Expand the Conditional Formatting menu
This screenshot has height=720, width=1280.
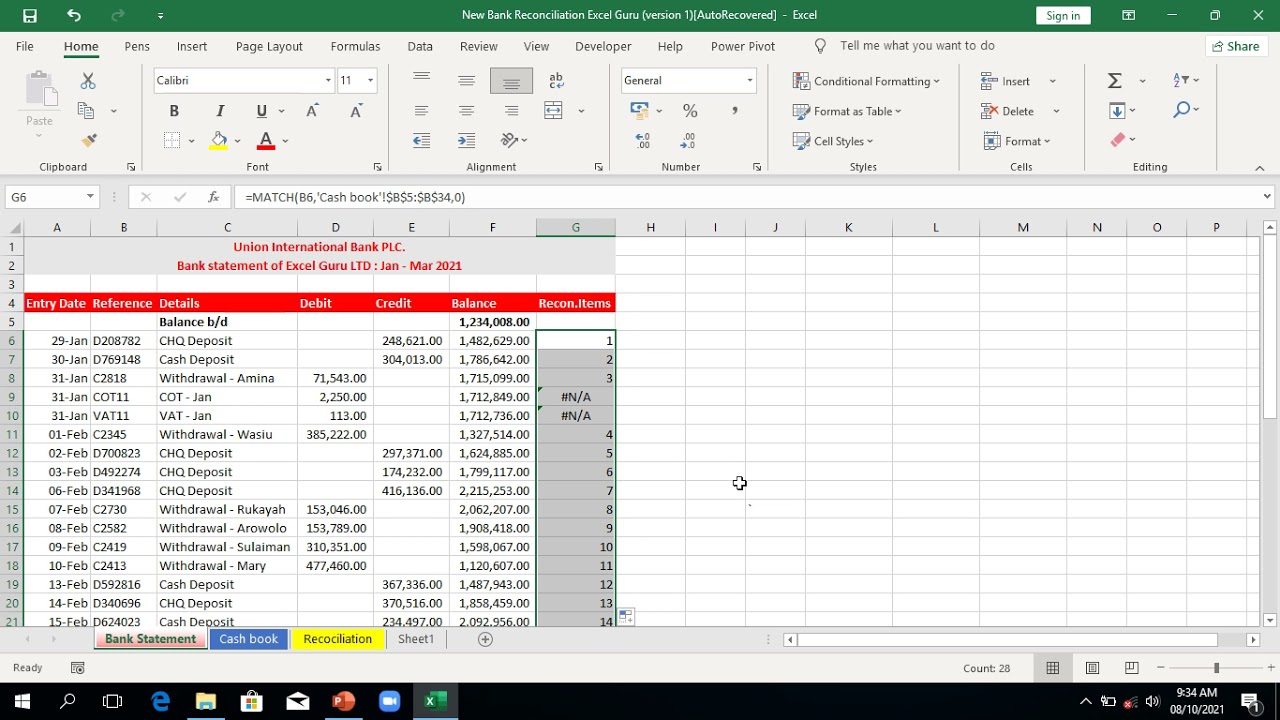coord(866,81)
